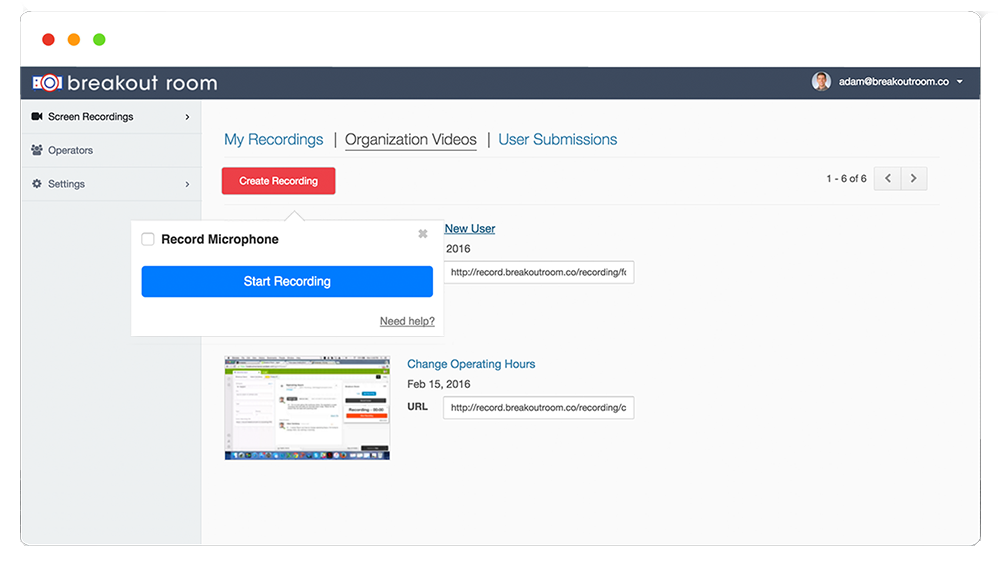Open Operators in the sidebar
This screenshot has width=1000, height=564.
click(x=112, y=151)
